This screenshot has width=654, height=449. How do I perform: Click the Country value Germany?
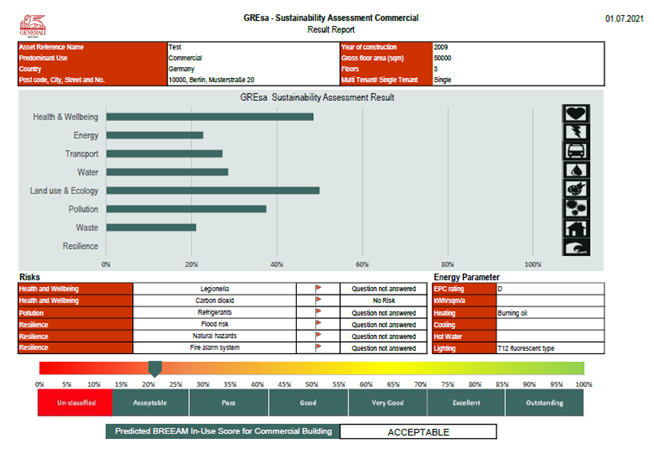181,69
